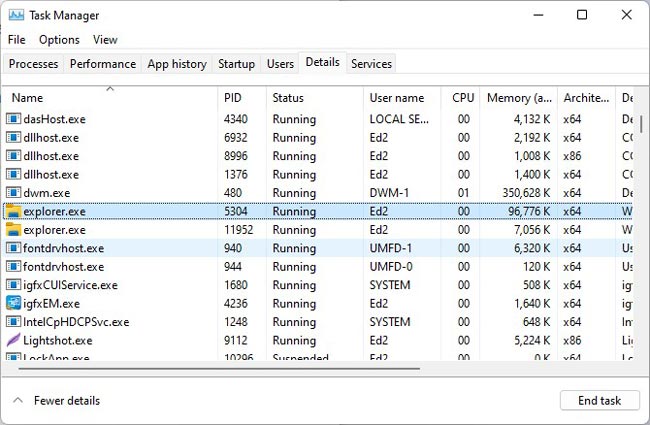Screen dimensions: 650x425
Task: Click the UMFD-1 user name cell
Action: pyautogui.click(x=390, y=248)
